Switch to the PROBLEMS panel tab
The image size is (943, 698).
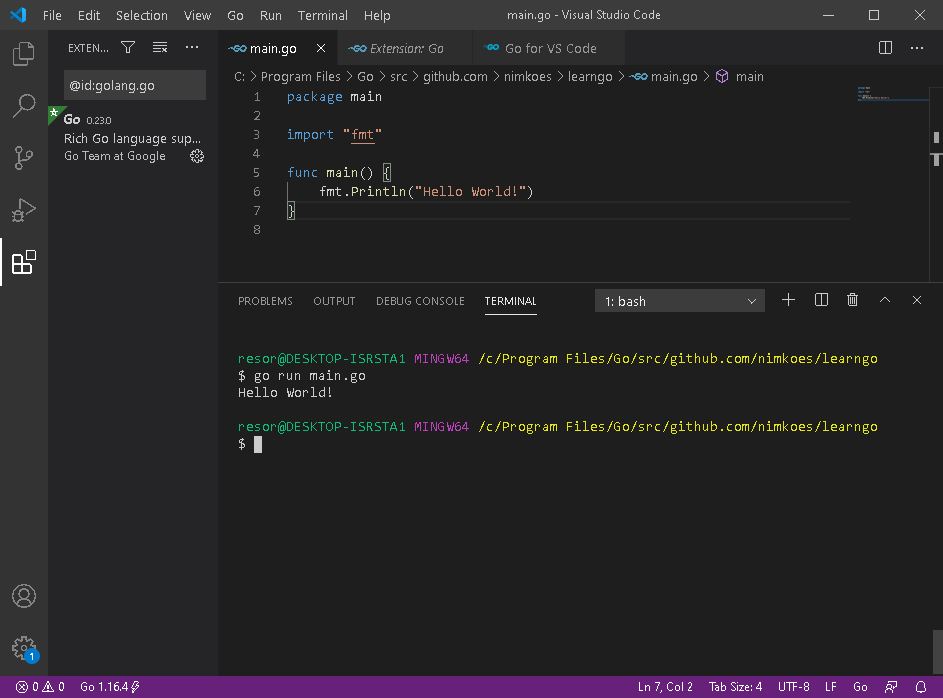pos(265,301)
